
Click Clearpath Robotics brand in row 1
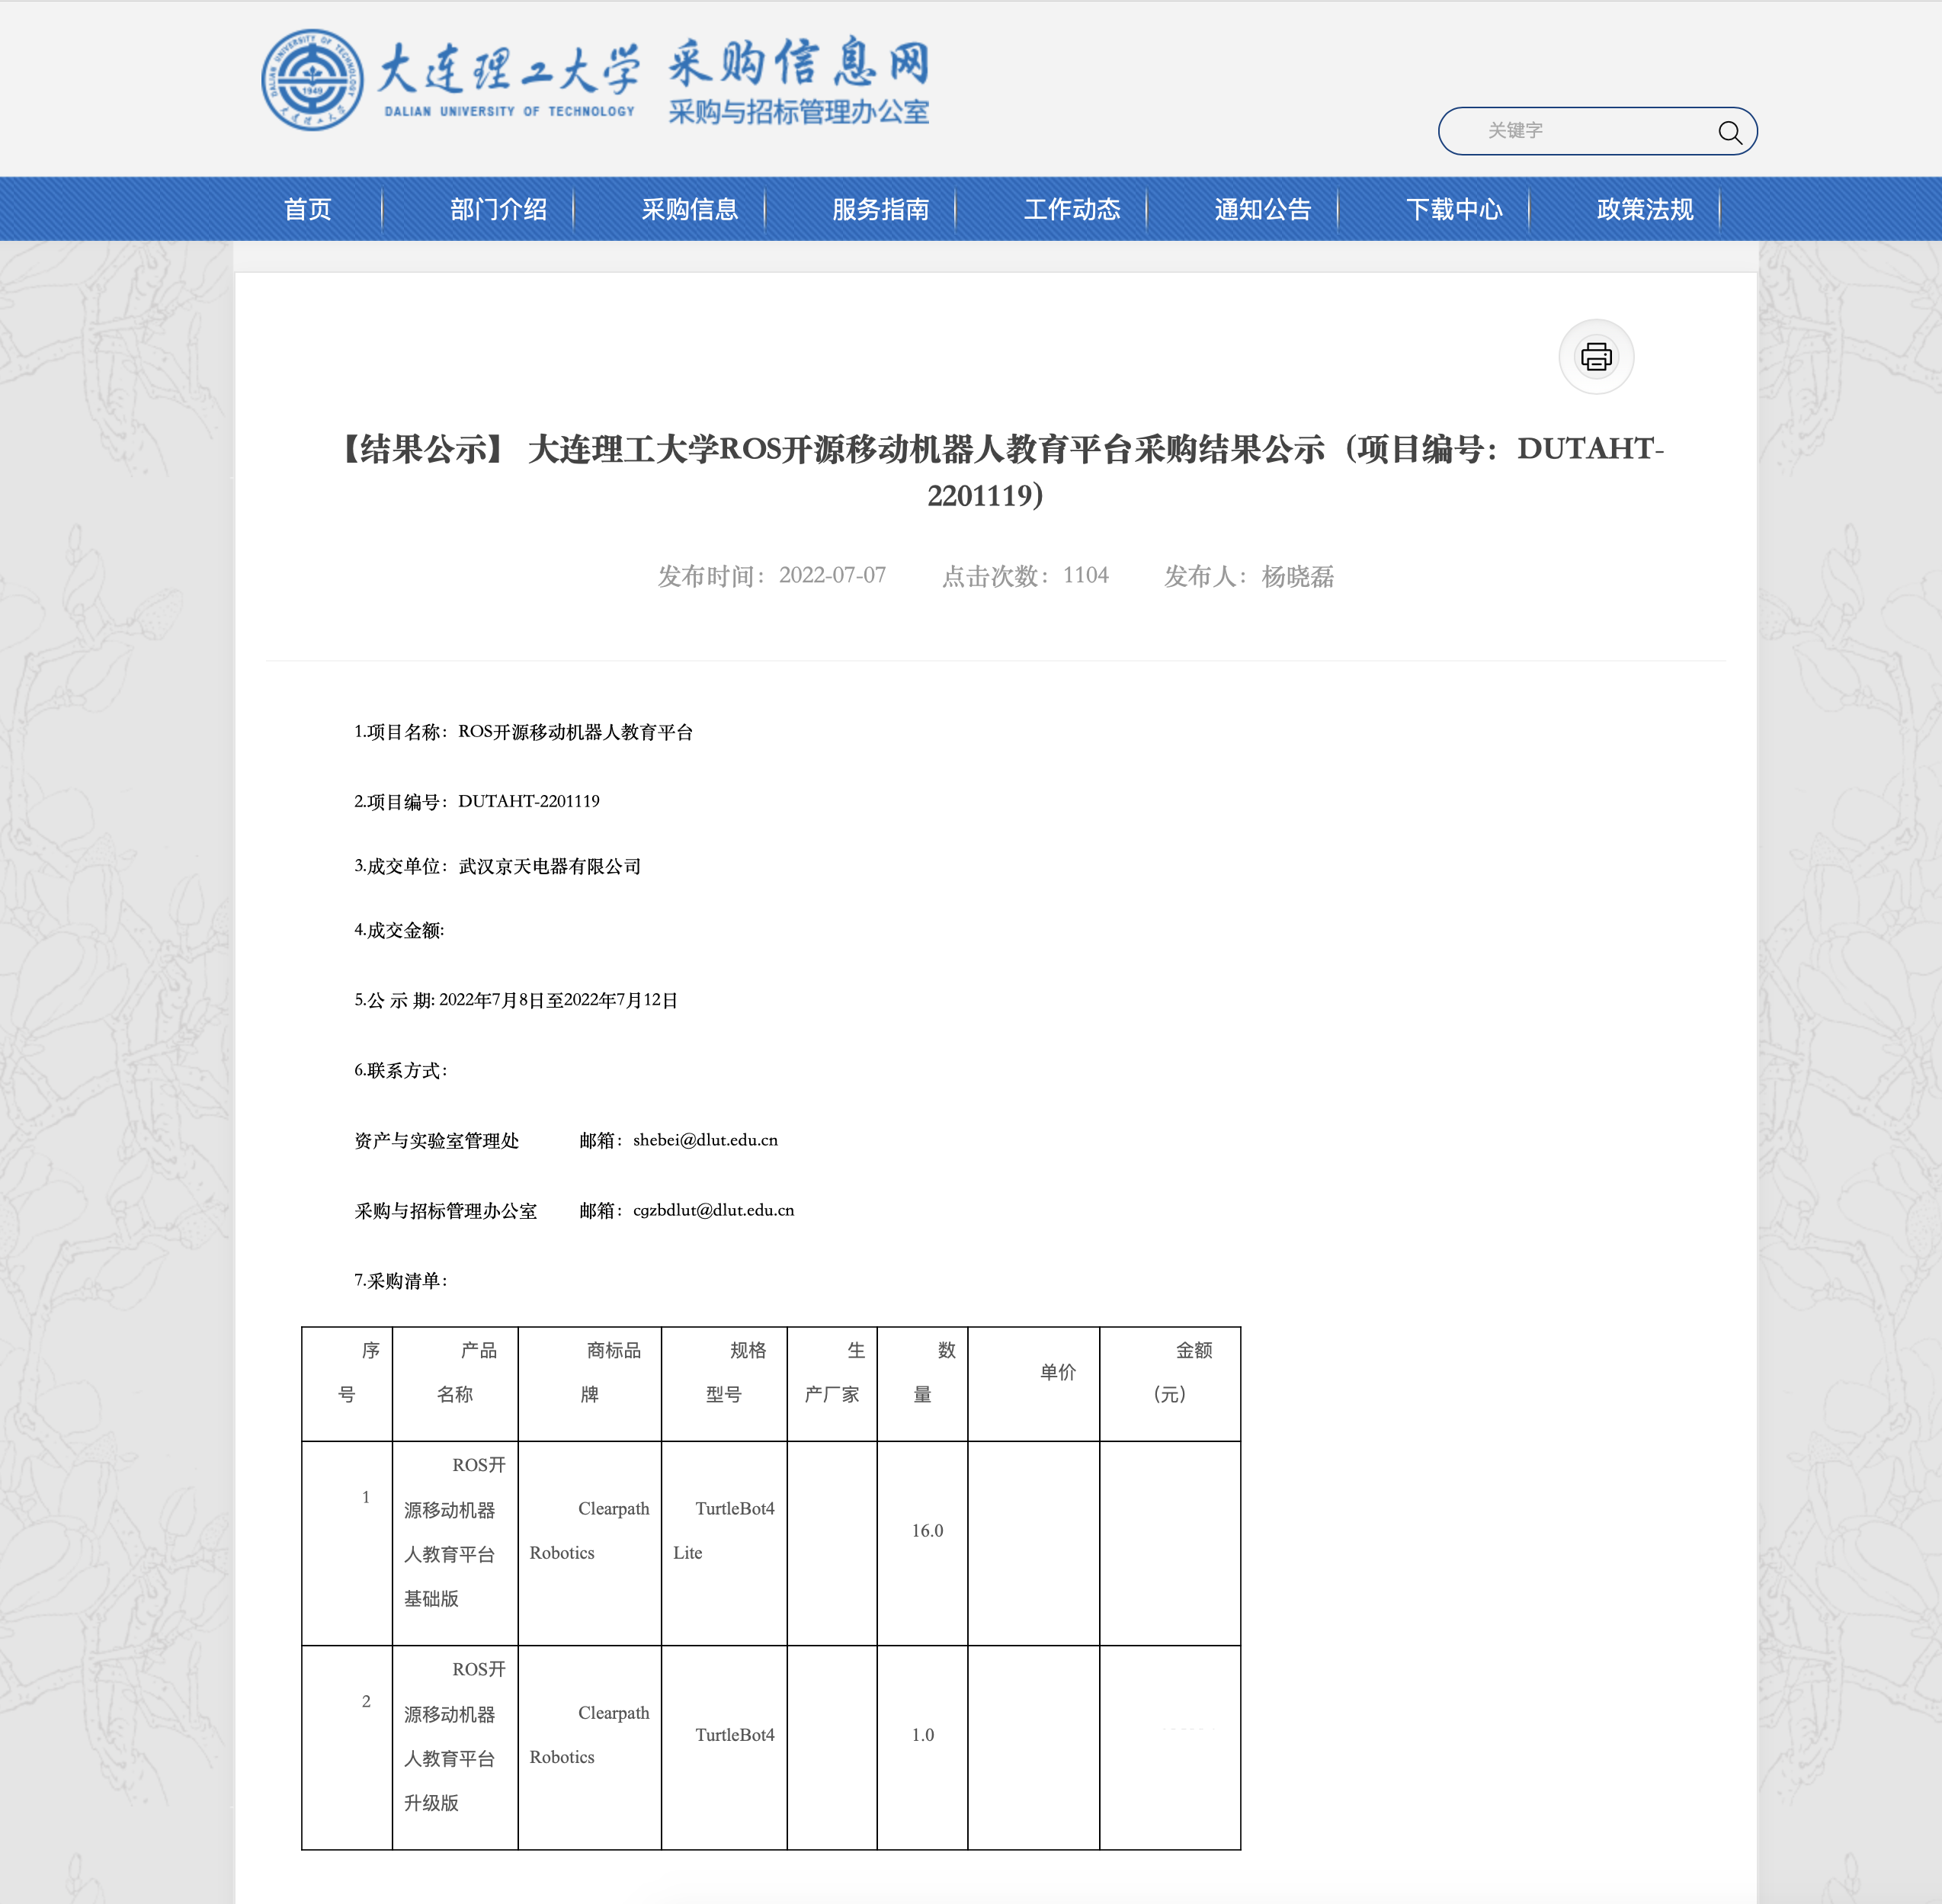[590, 1543]
